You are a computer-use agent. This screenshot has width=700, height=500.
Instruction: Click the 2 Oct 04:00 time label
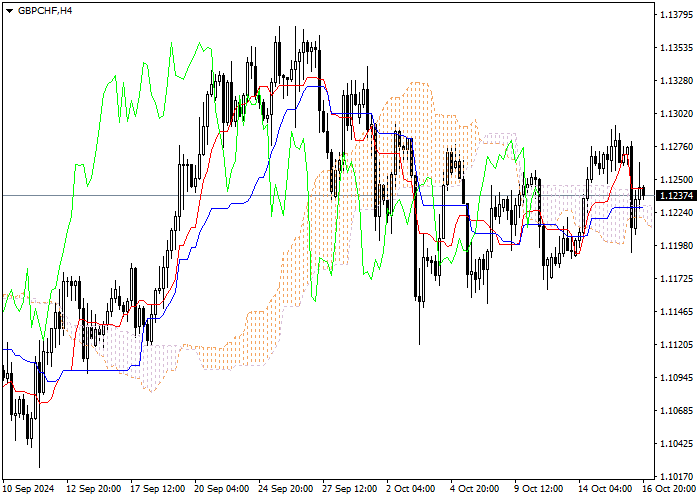[x=412, y=489]
